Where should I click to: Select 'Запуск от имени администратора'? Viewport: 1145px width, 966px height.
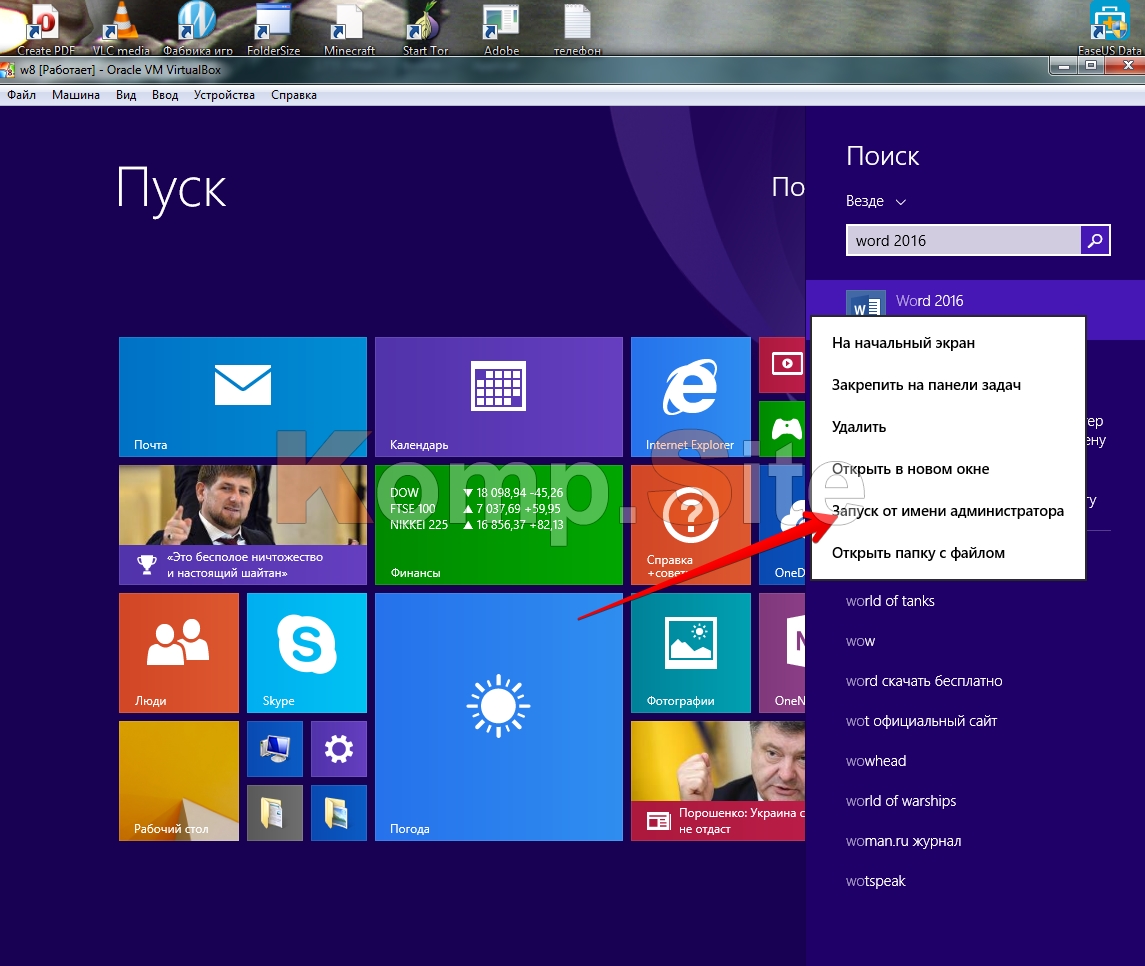[x=948, y=511]
